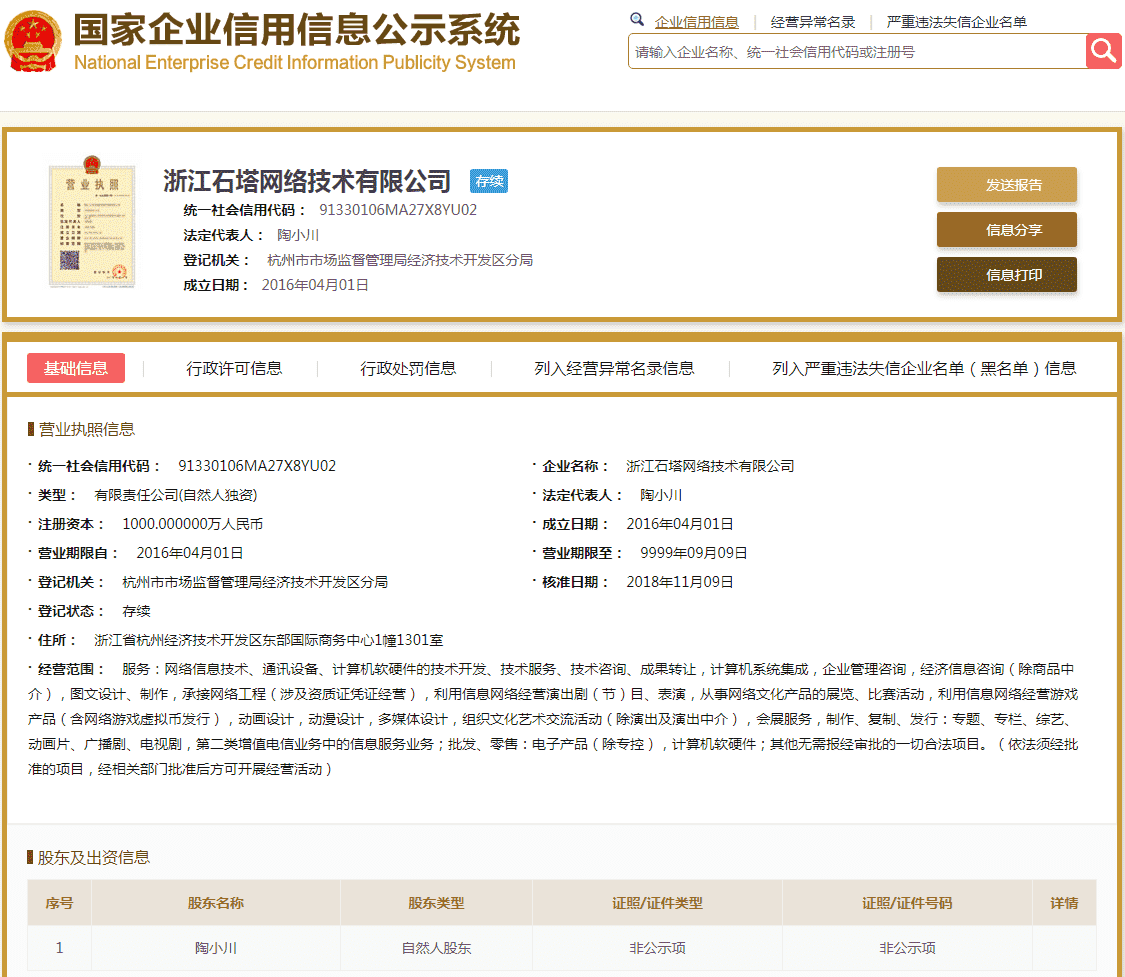Switch to the 基础信息 tab
This screenshot has height=977, width=1125.
click(76, 368)
